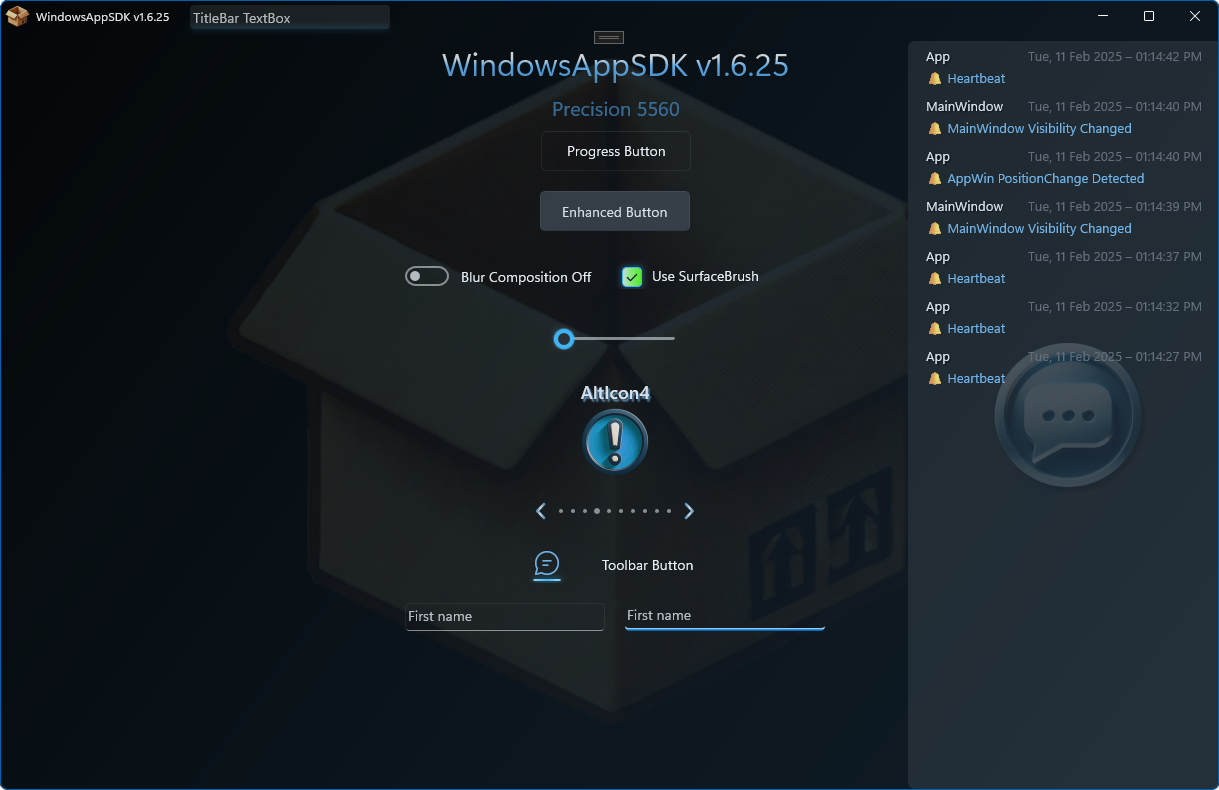Click timestamp Tue, 11 Feb 2025 – 01:14:42 PM

(x=1115, y=57)
